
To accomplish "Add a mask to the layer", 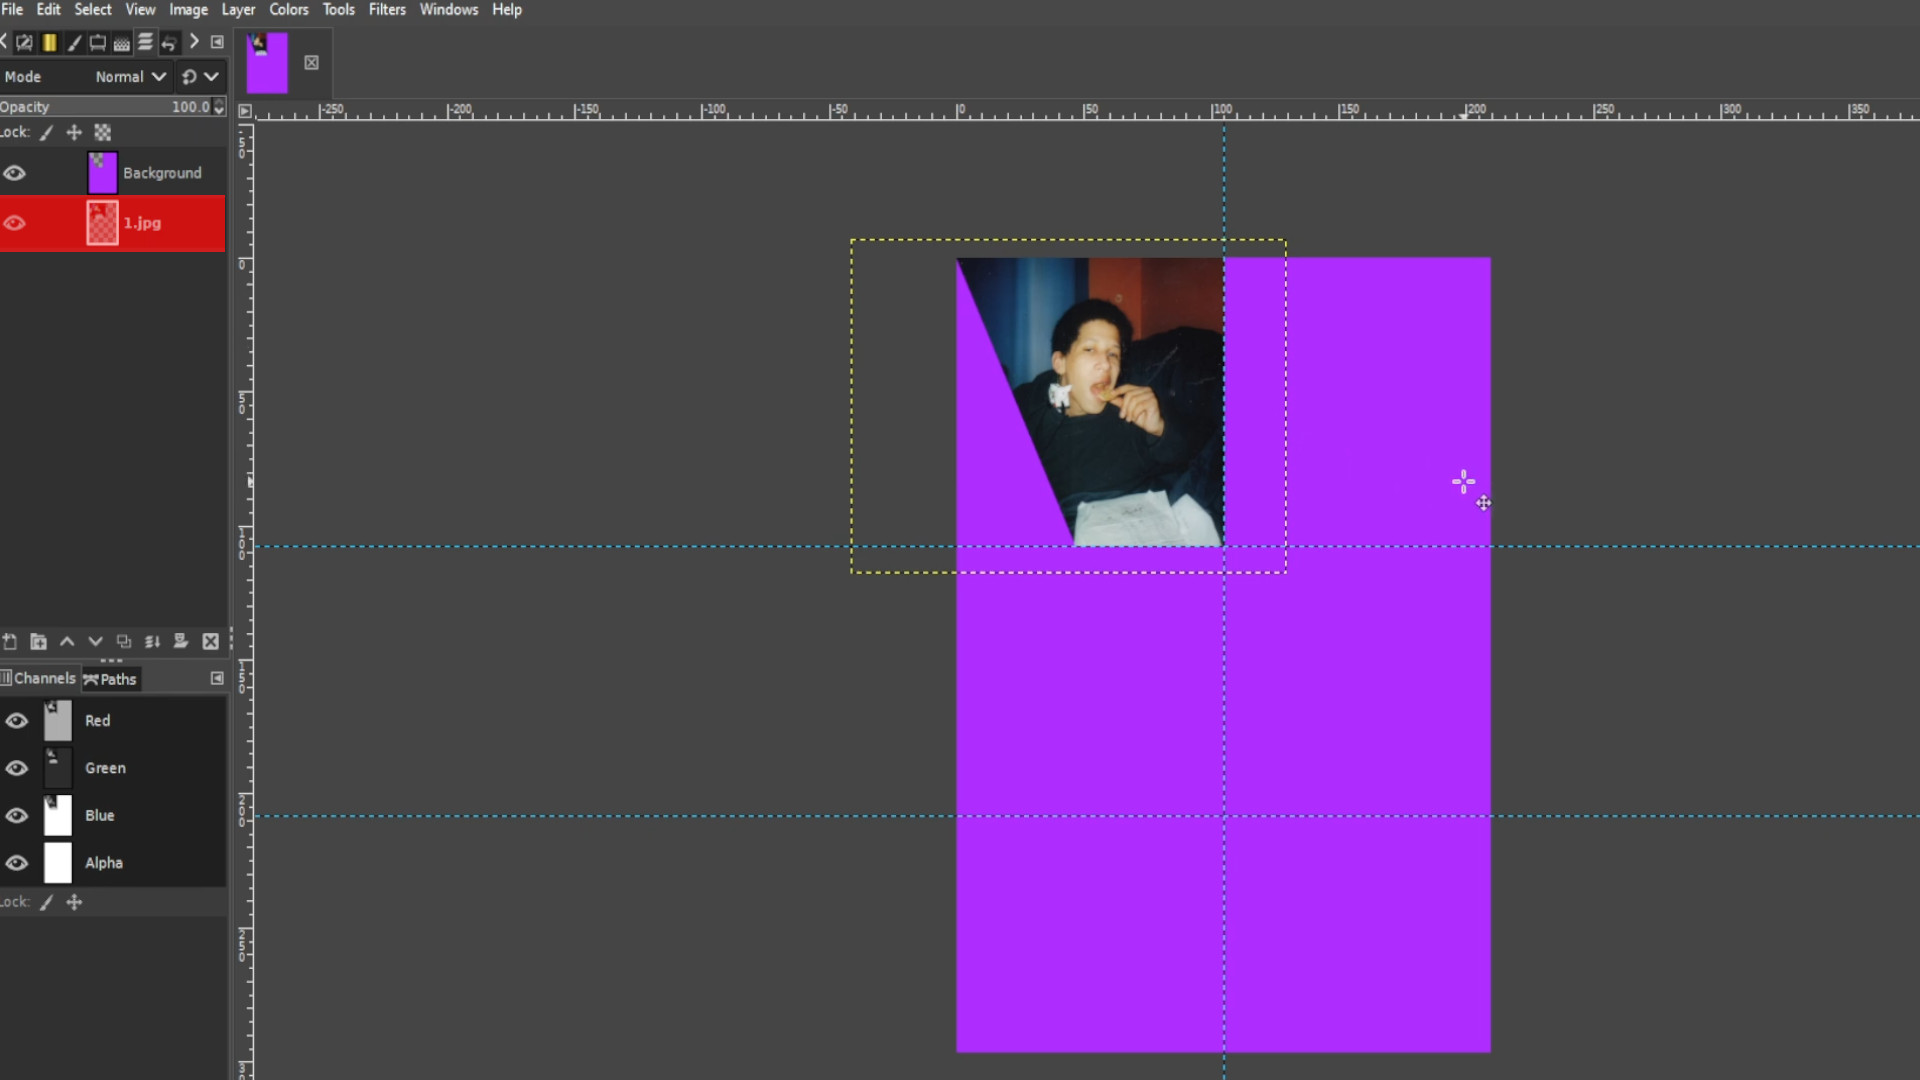I will tap(181, 641).
